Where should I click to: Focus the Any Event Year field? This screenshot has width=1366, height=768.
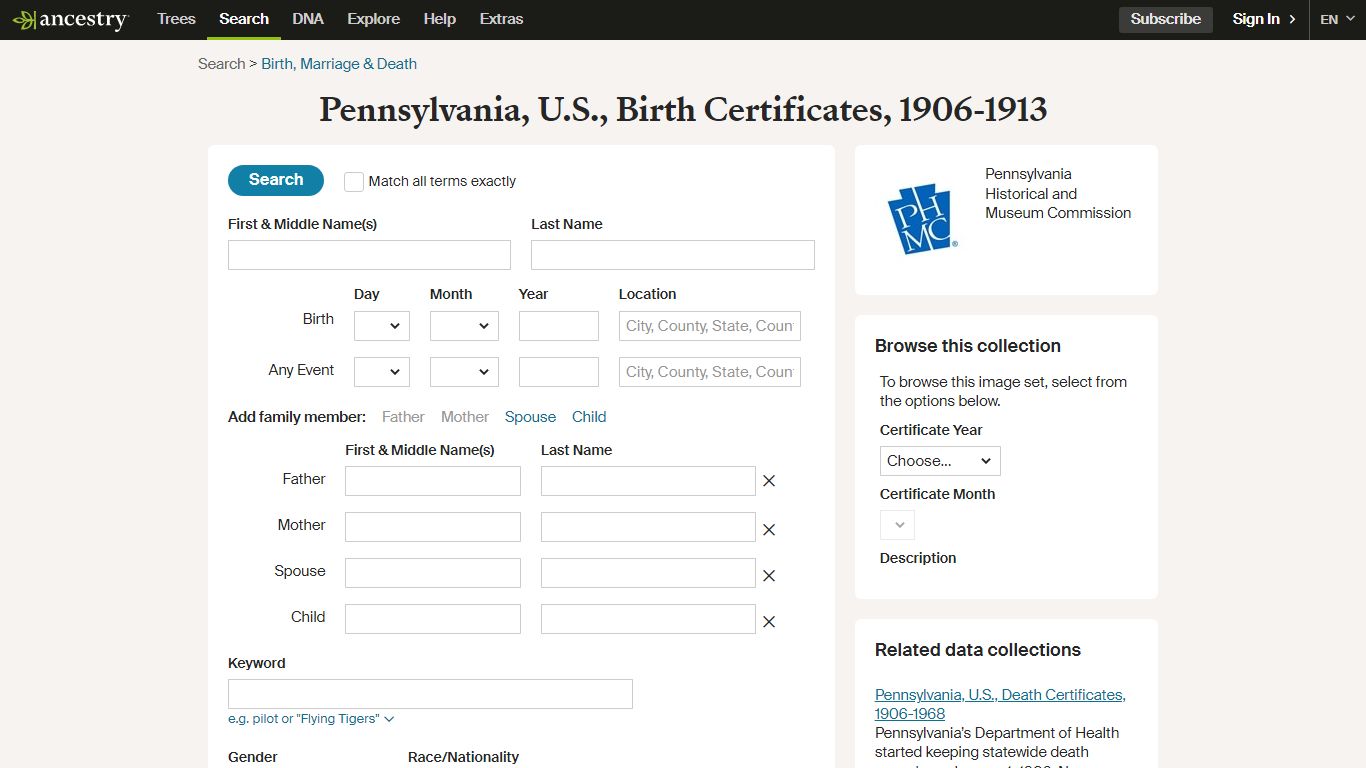click(559, 372)
